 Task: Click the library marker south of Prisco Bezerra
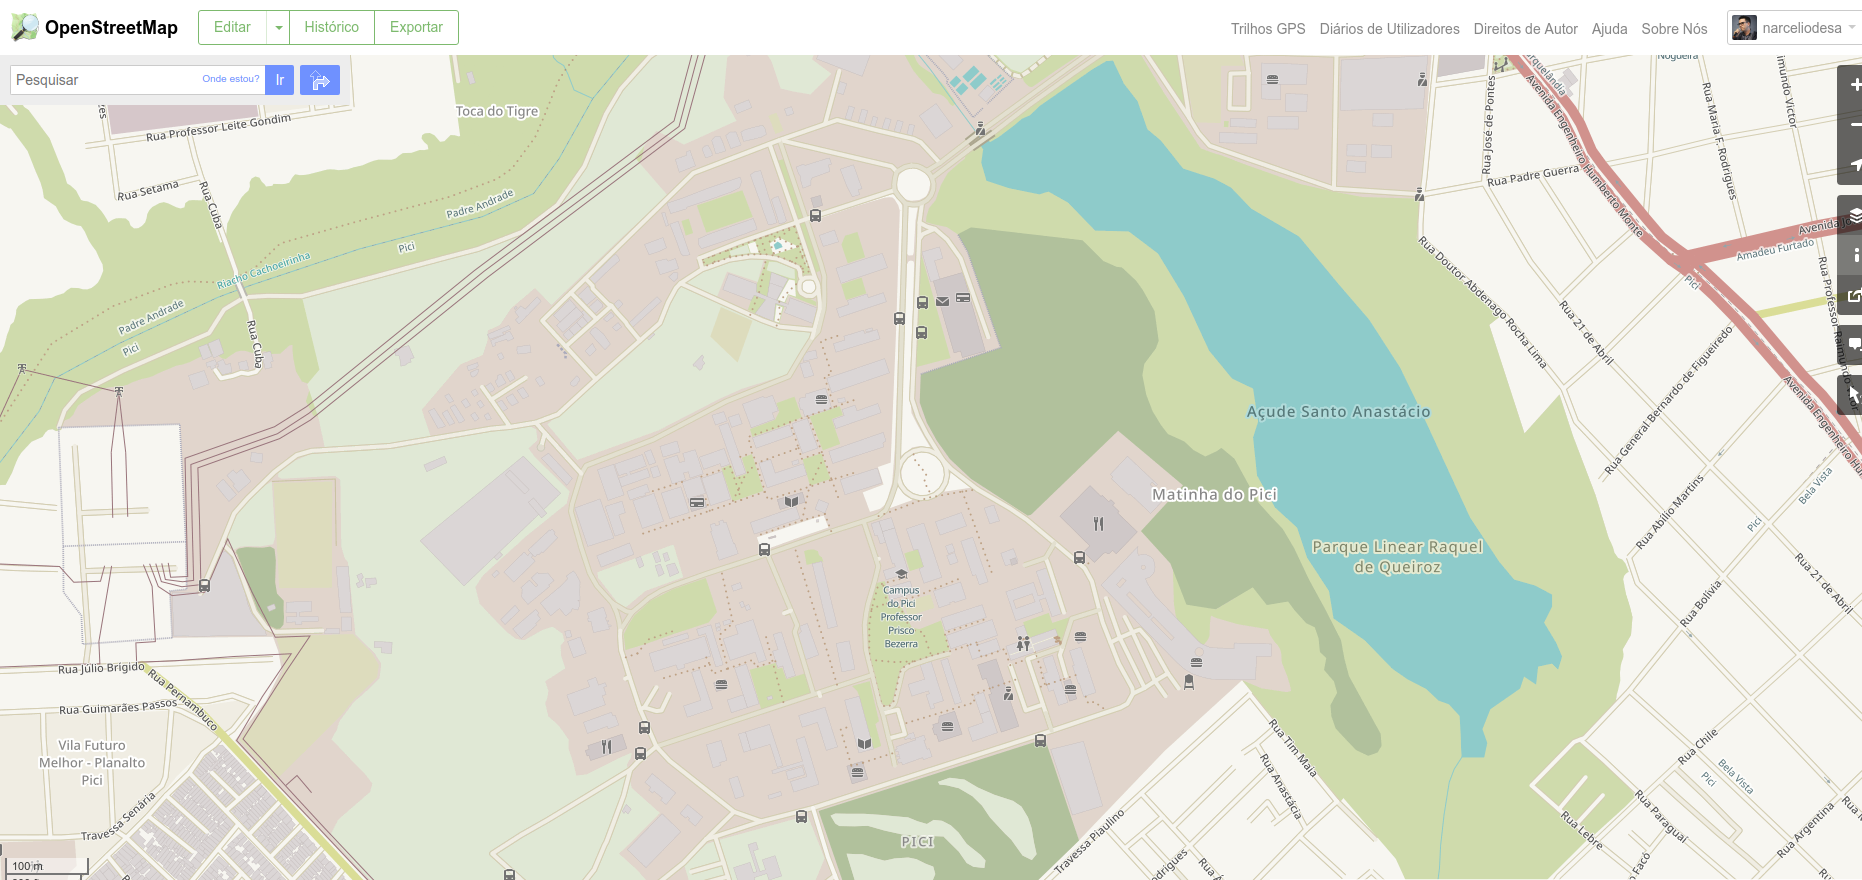(x=864, y=744)
